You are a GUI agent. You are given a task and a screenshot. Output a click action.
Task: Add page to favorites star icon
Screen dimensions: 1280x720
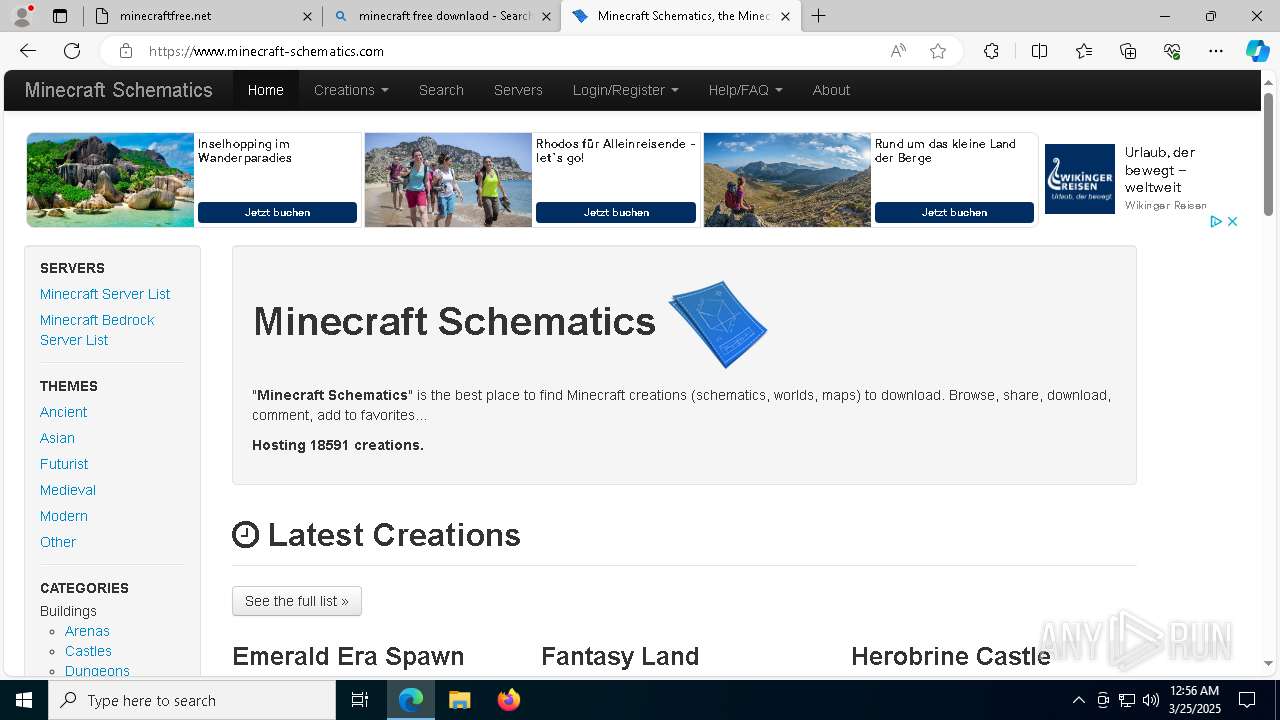[x=938, y=51]
